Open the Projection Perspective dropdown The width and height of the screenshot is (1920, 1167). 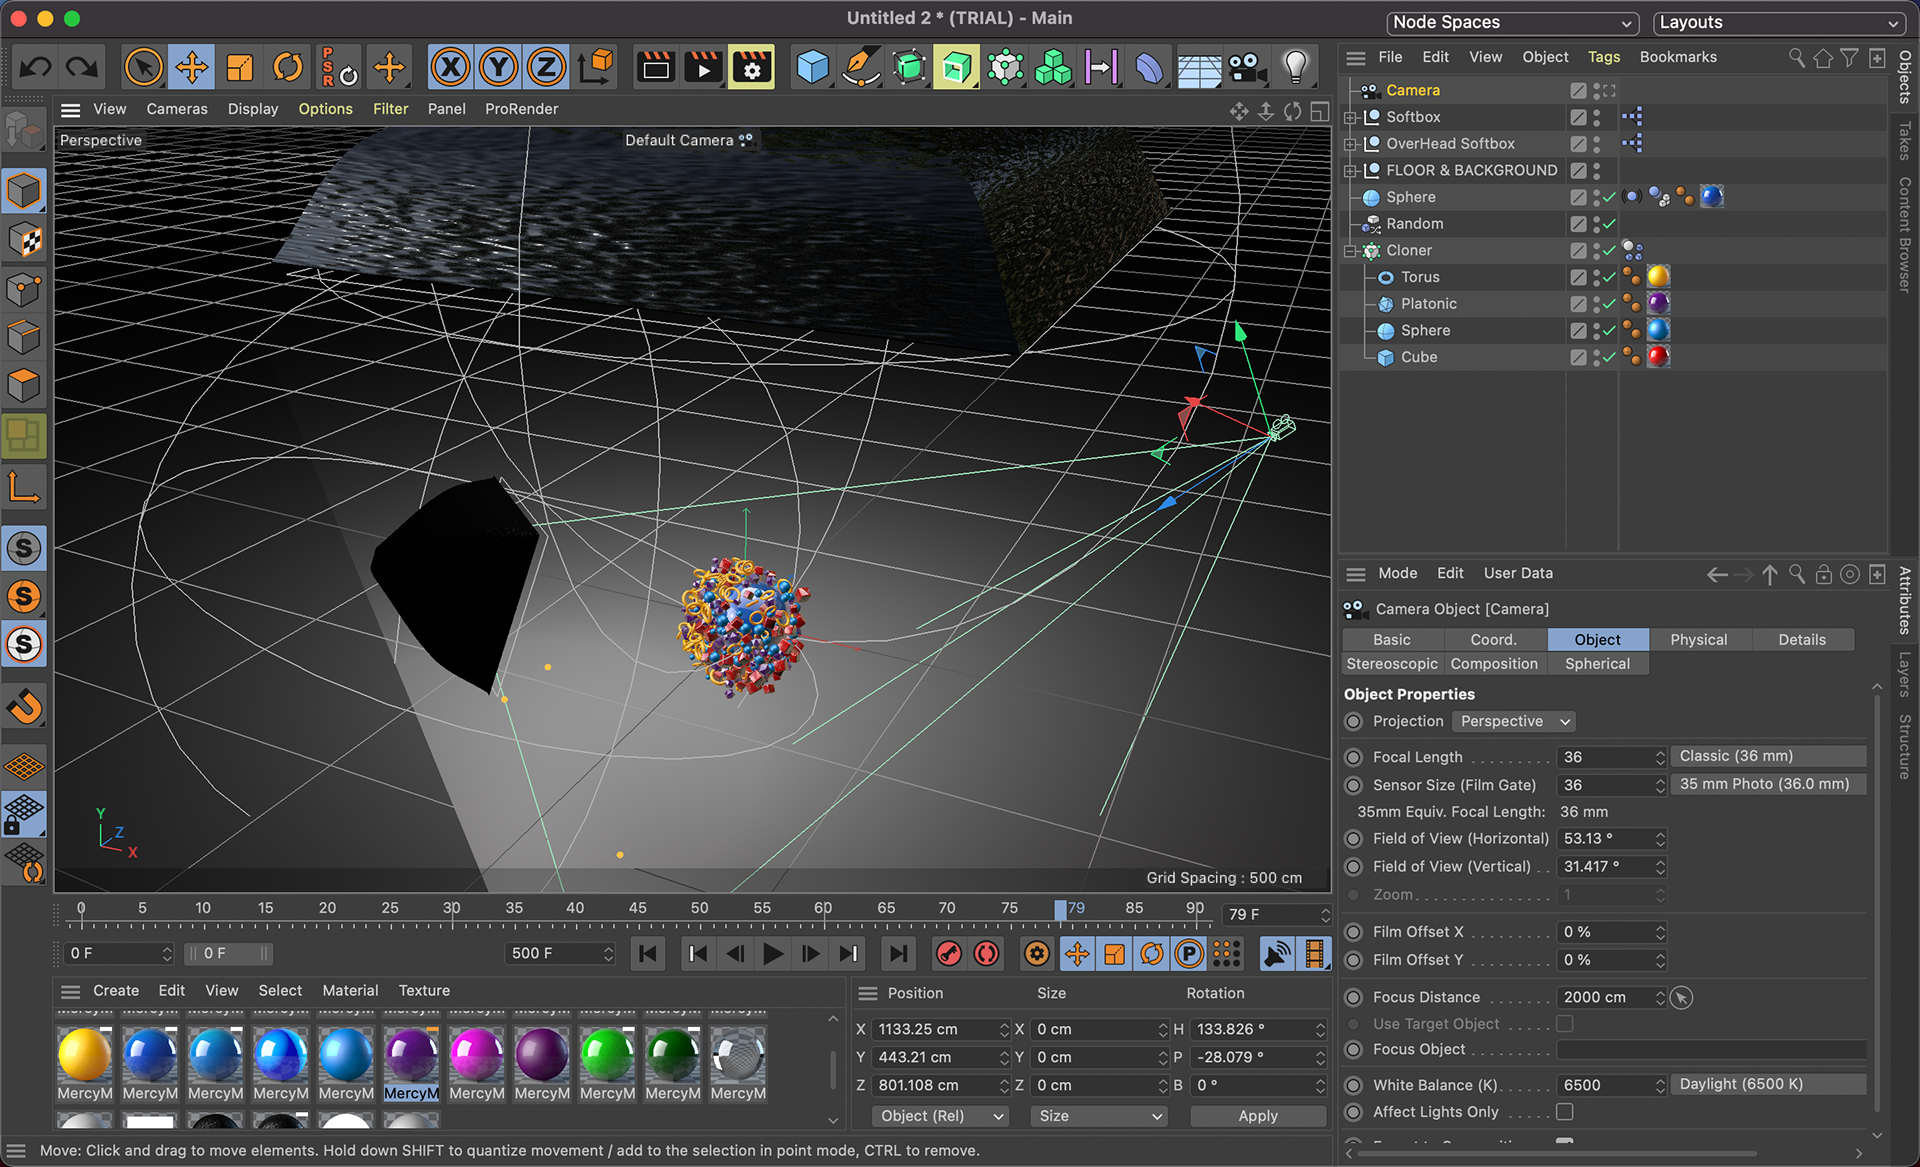pos(1514,721)
